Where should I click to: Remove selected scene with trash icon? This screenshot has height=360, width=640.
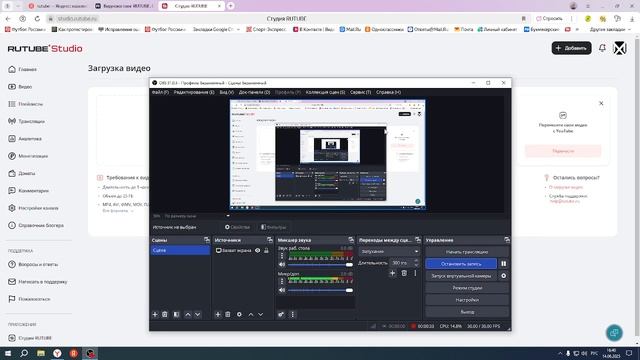tap(165, 314)
